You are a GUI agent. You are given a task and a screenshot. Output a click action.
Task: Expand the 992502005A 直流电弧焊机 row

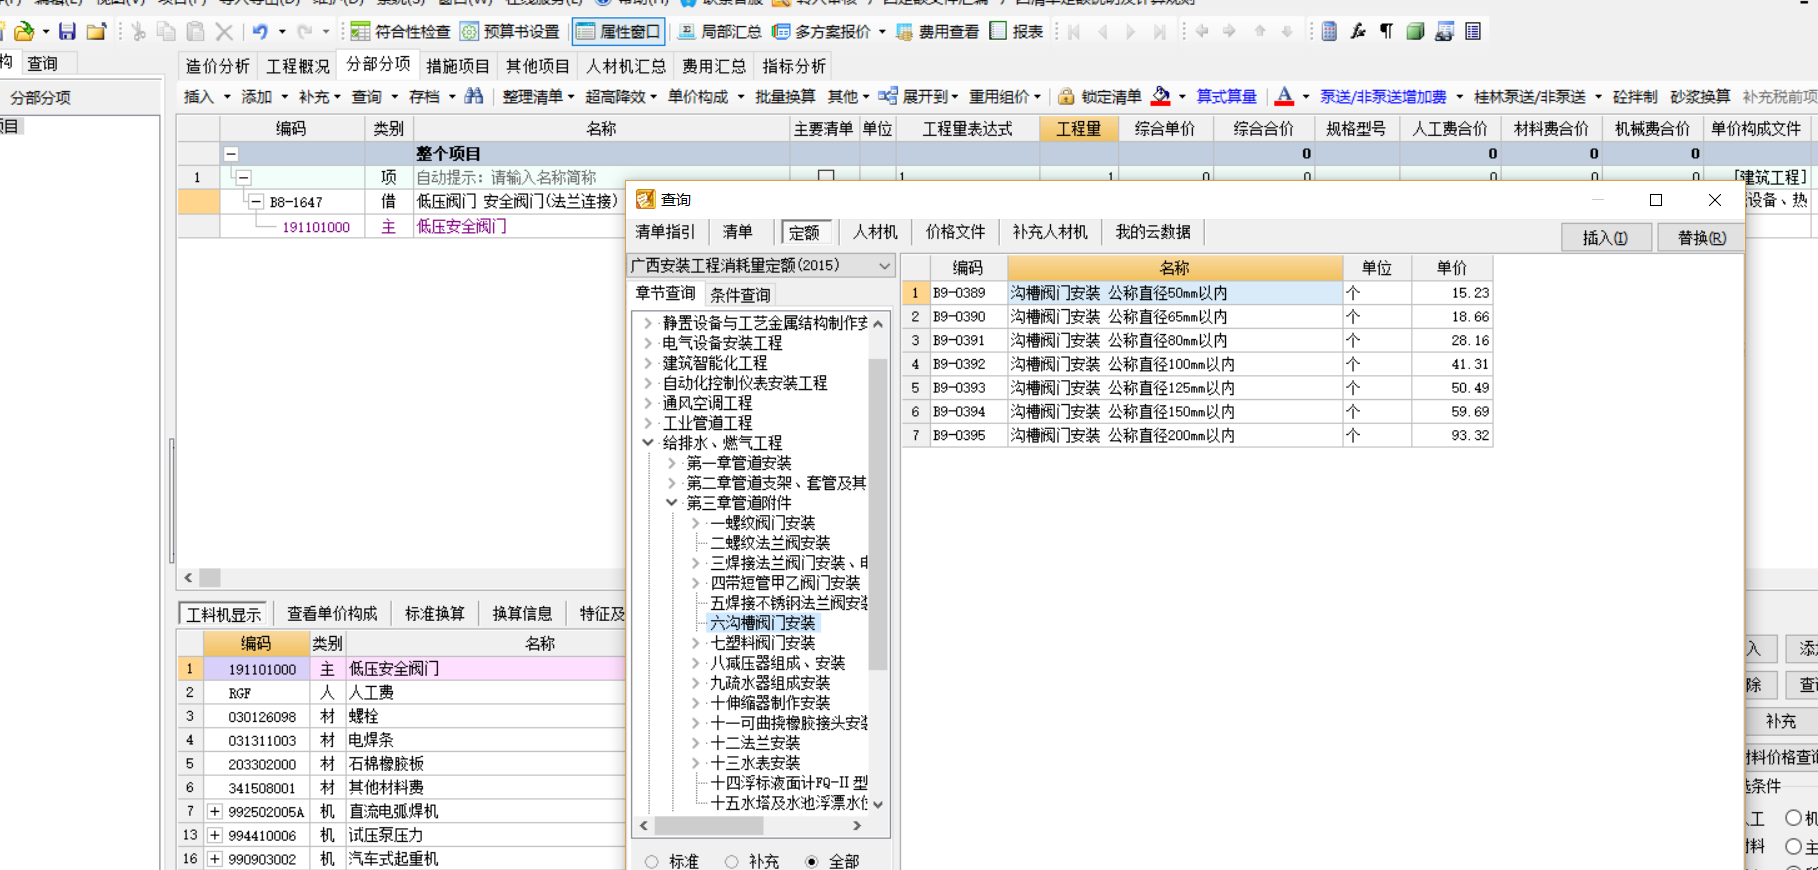pyautogui.click(x=215, y=811)
